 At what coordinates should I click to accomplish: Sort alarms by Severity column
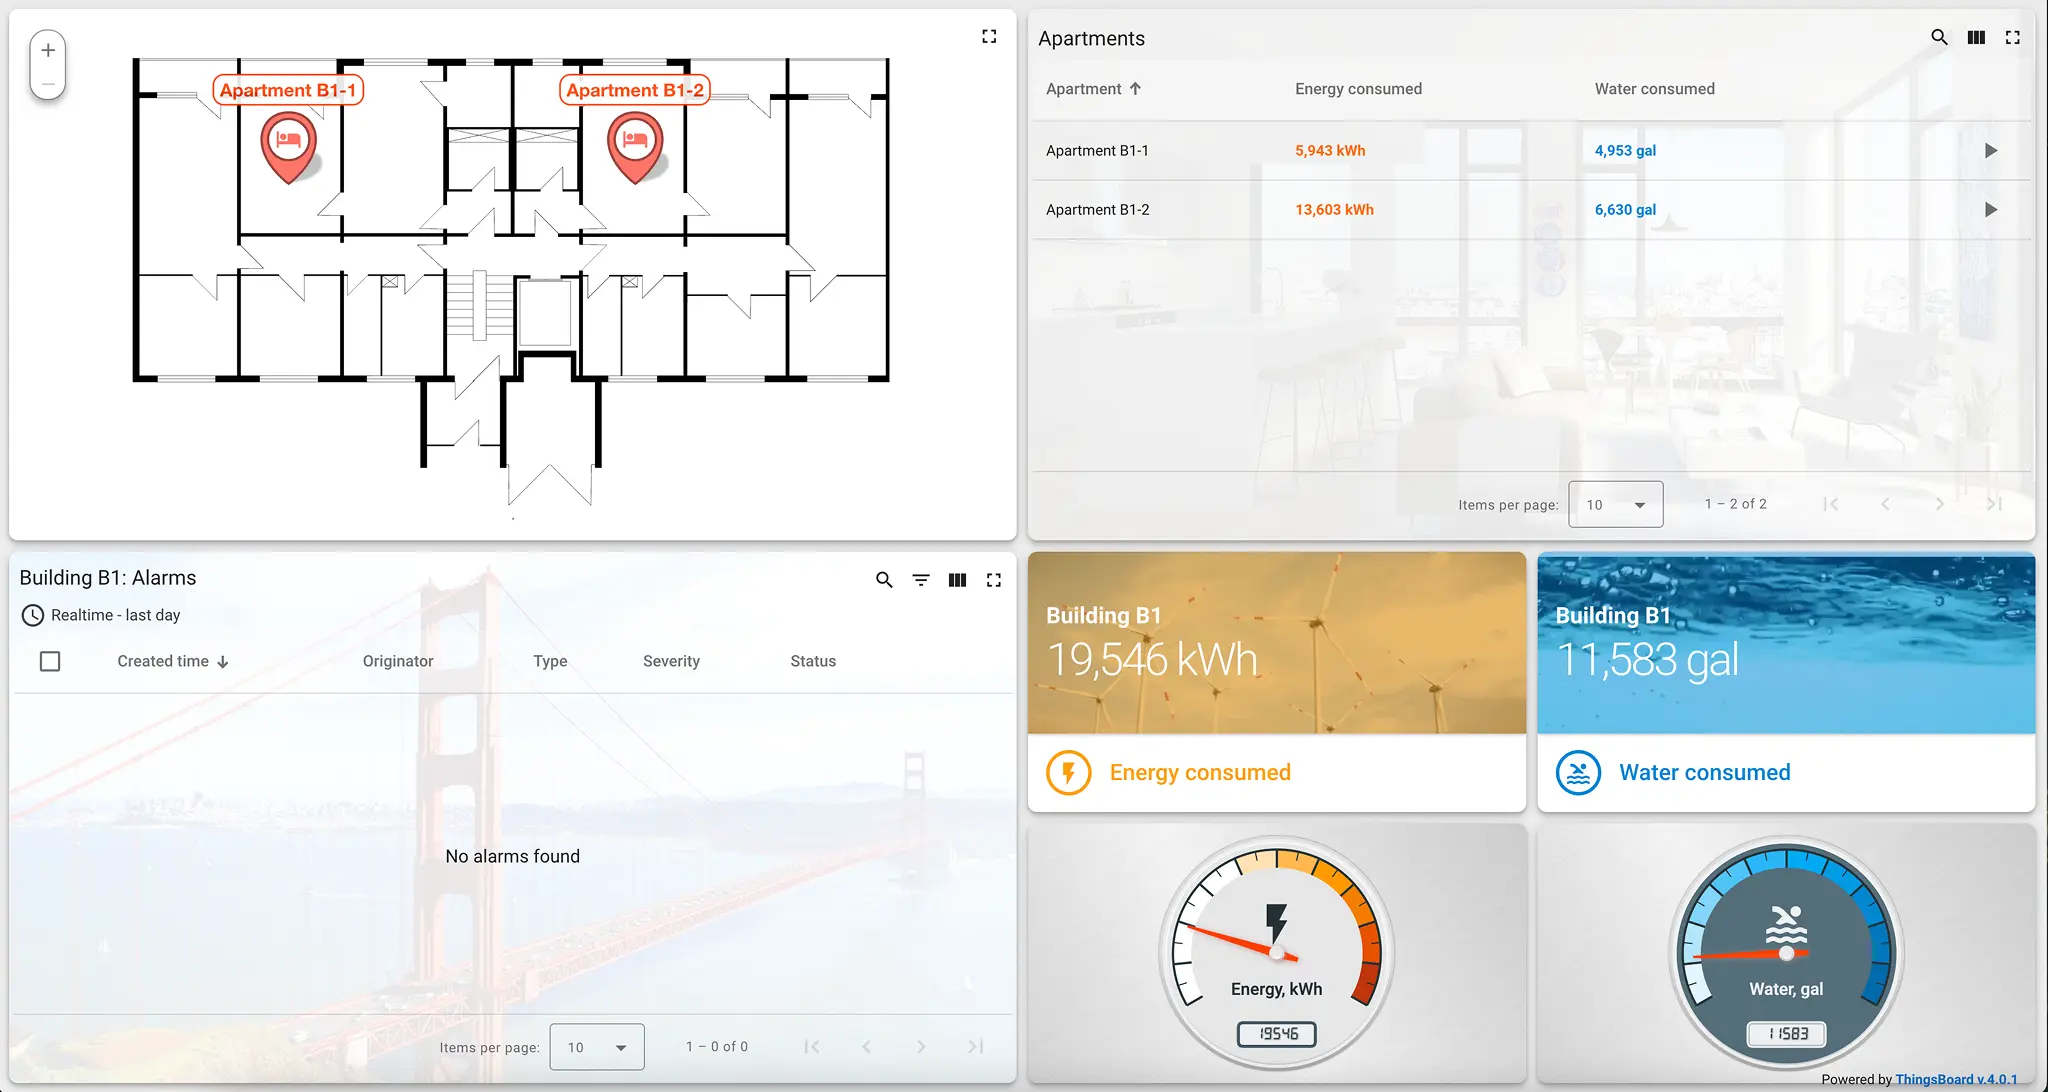pyautogui.click(x=671, y=661)
